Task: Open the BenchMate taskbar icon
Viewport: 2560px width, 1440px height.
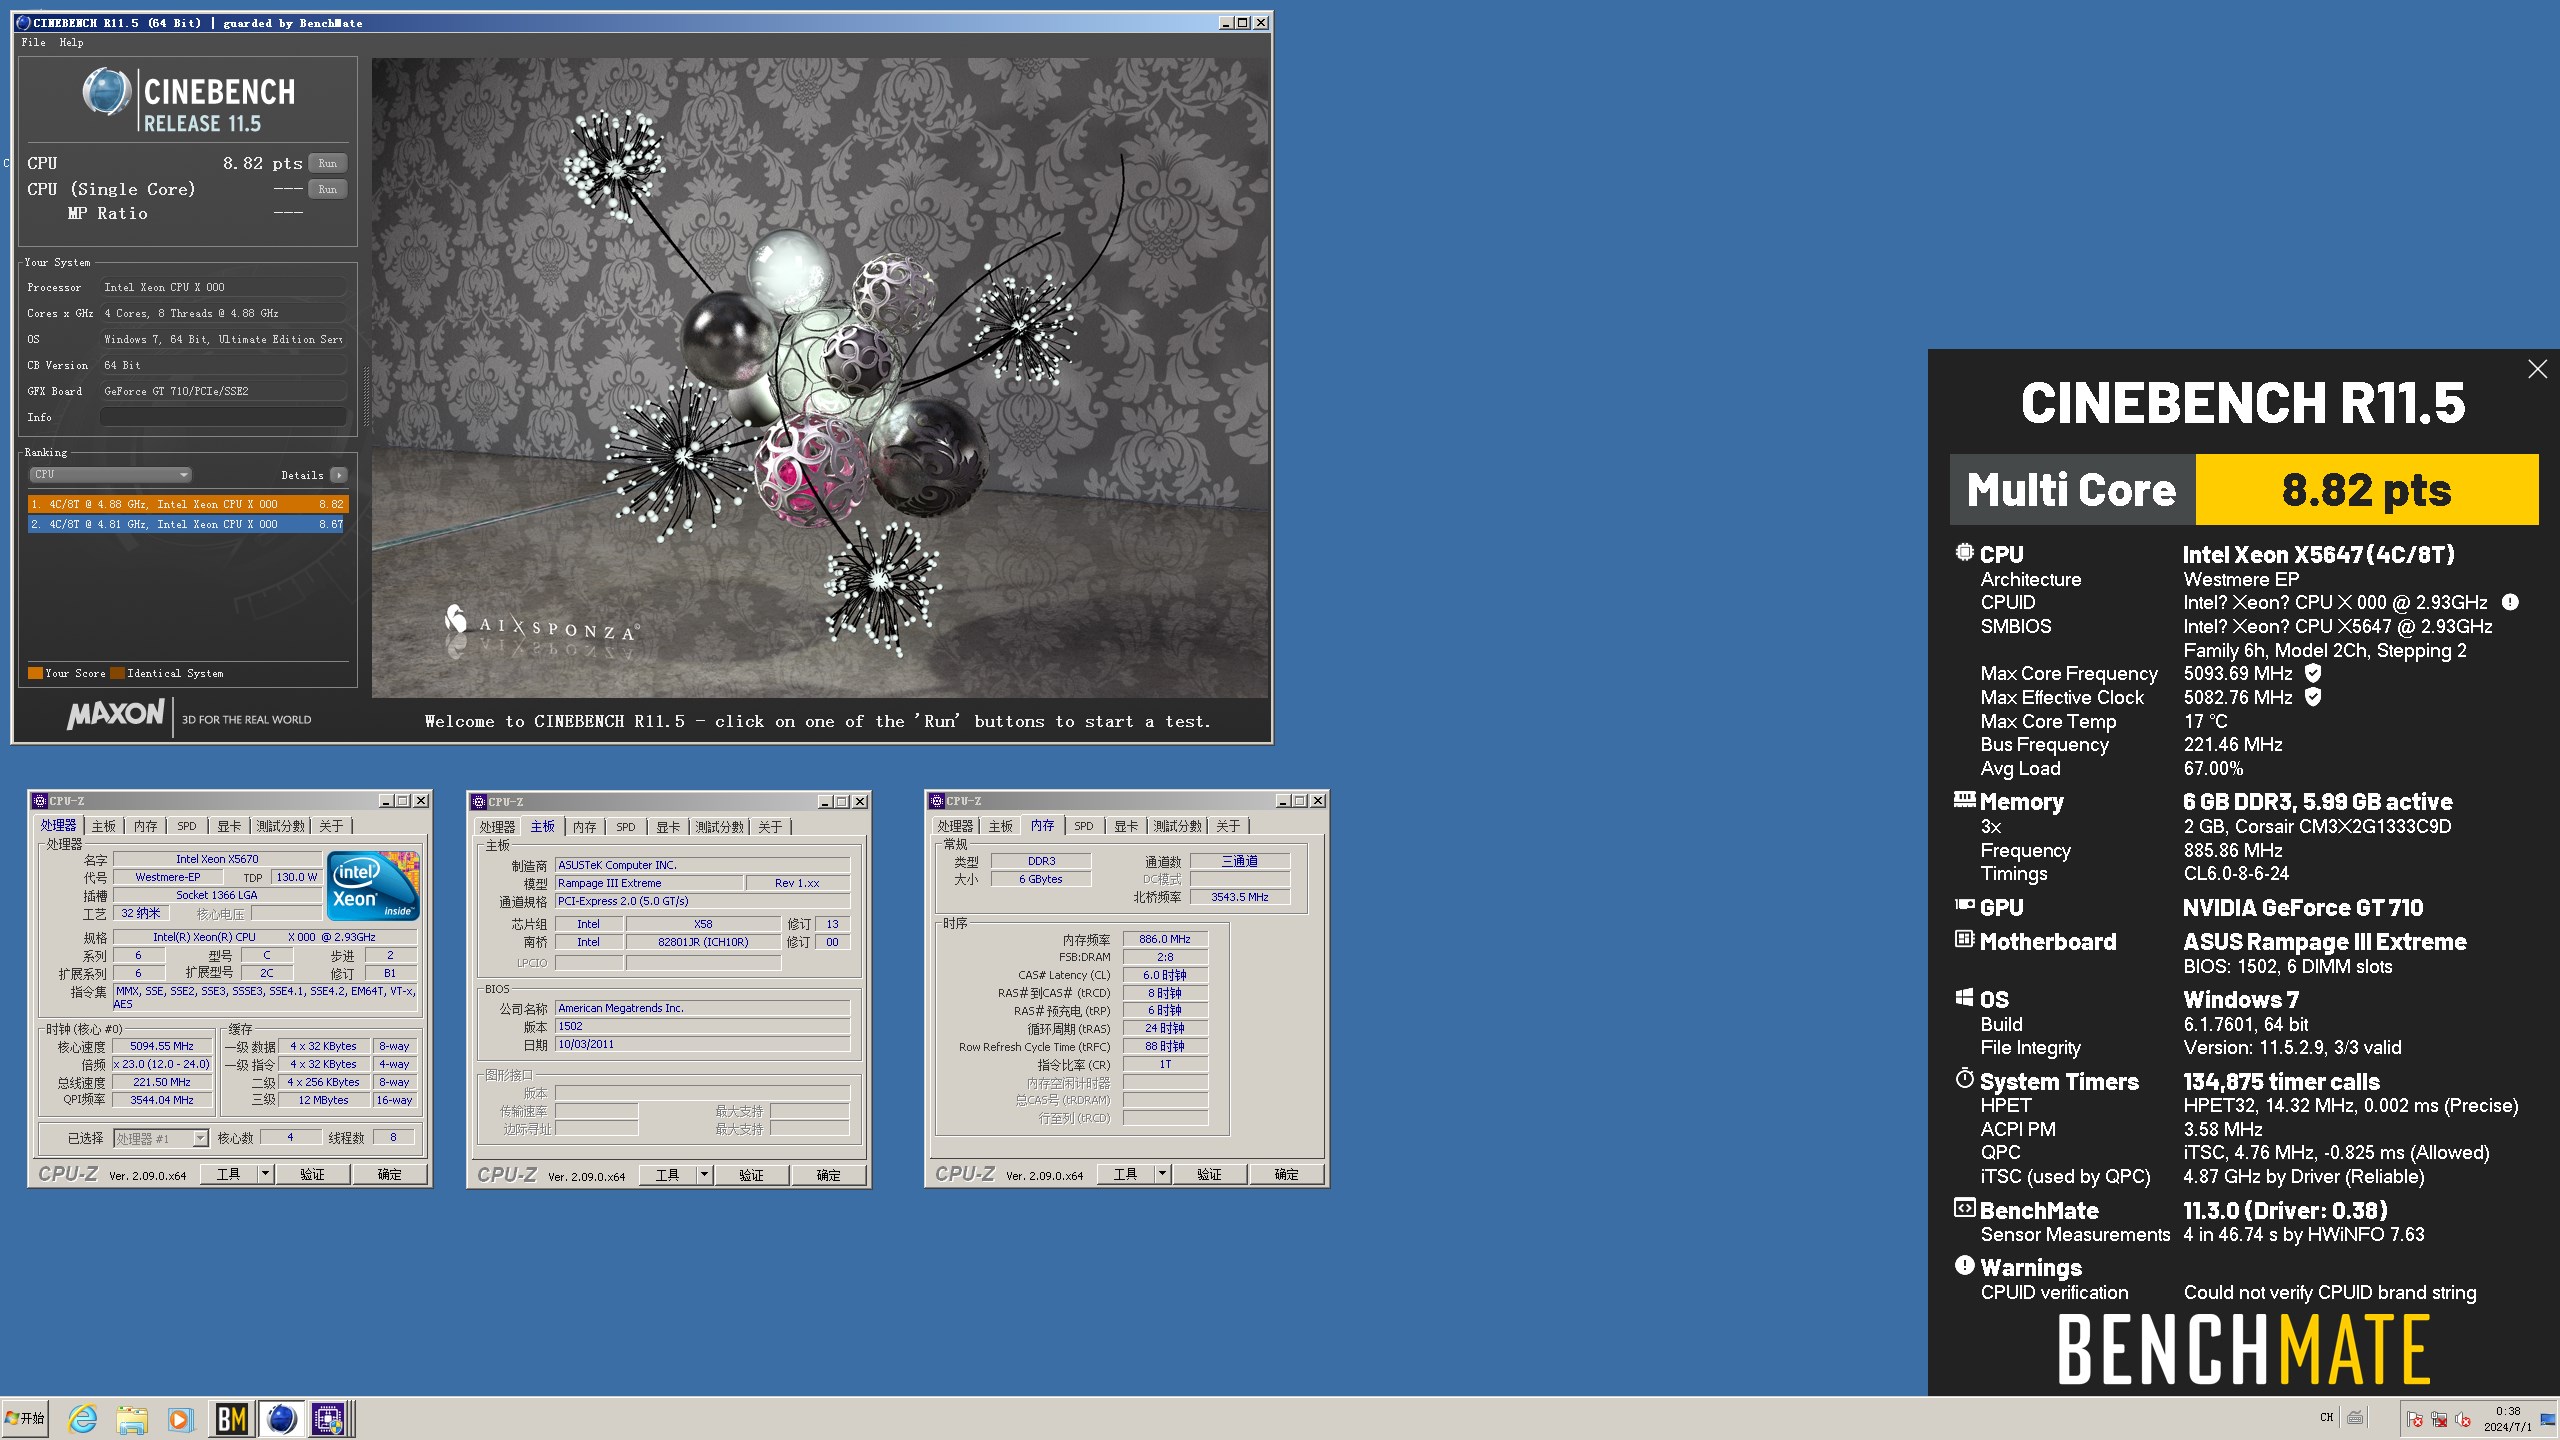Action: [x=232, y=1418]
